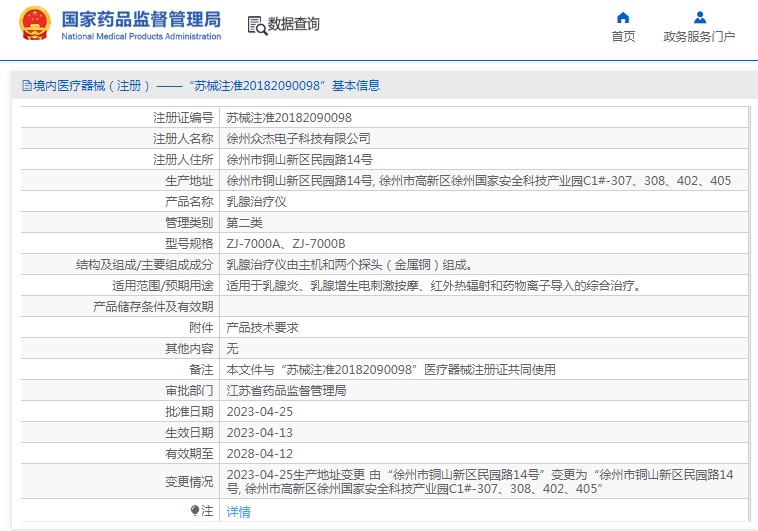Click the 国家药品监督管理局 site title
The height and width of the screenshot is (531, 758).
[x=141, y=19]
